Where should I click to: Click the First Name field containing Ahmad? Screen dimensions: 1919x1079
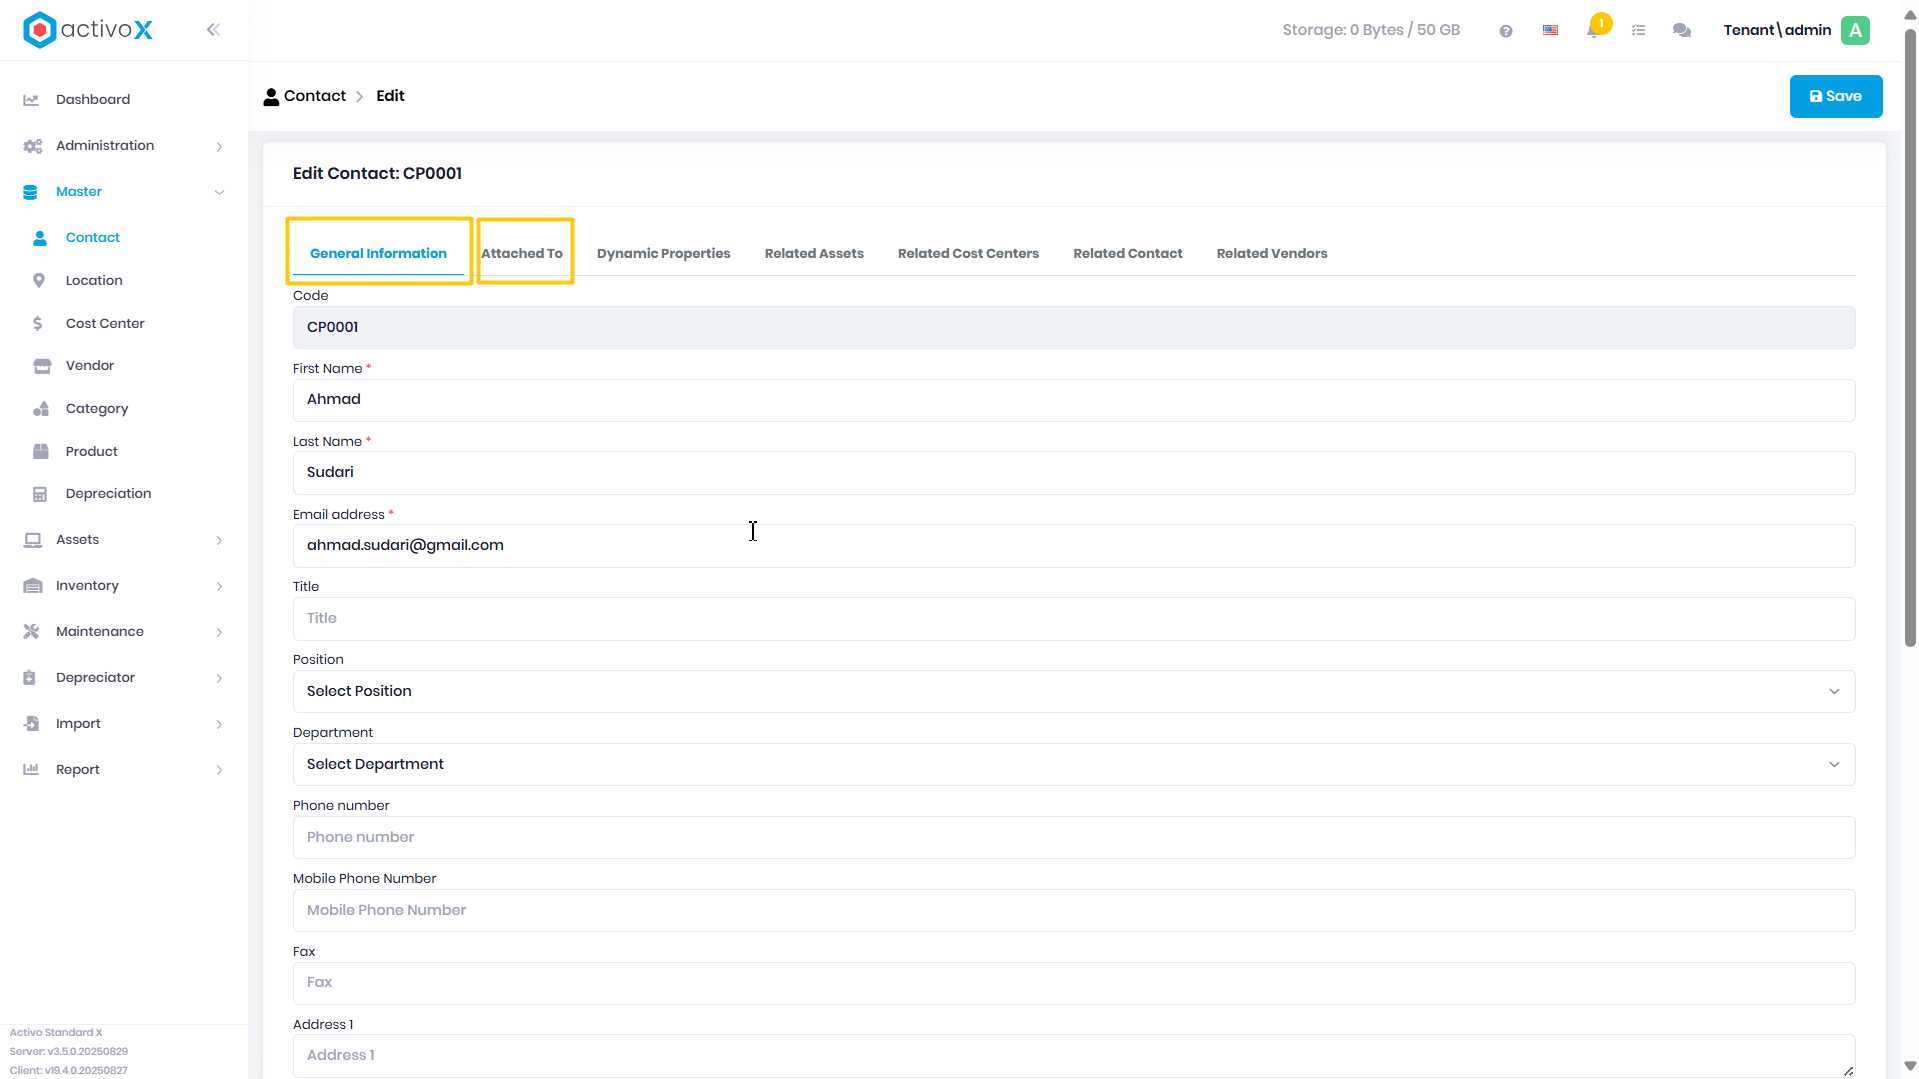click(1073, 400)
